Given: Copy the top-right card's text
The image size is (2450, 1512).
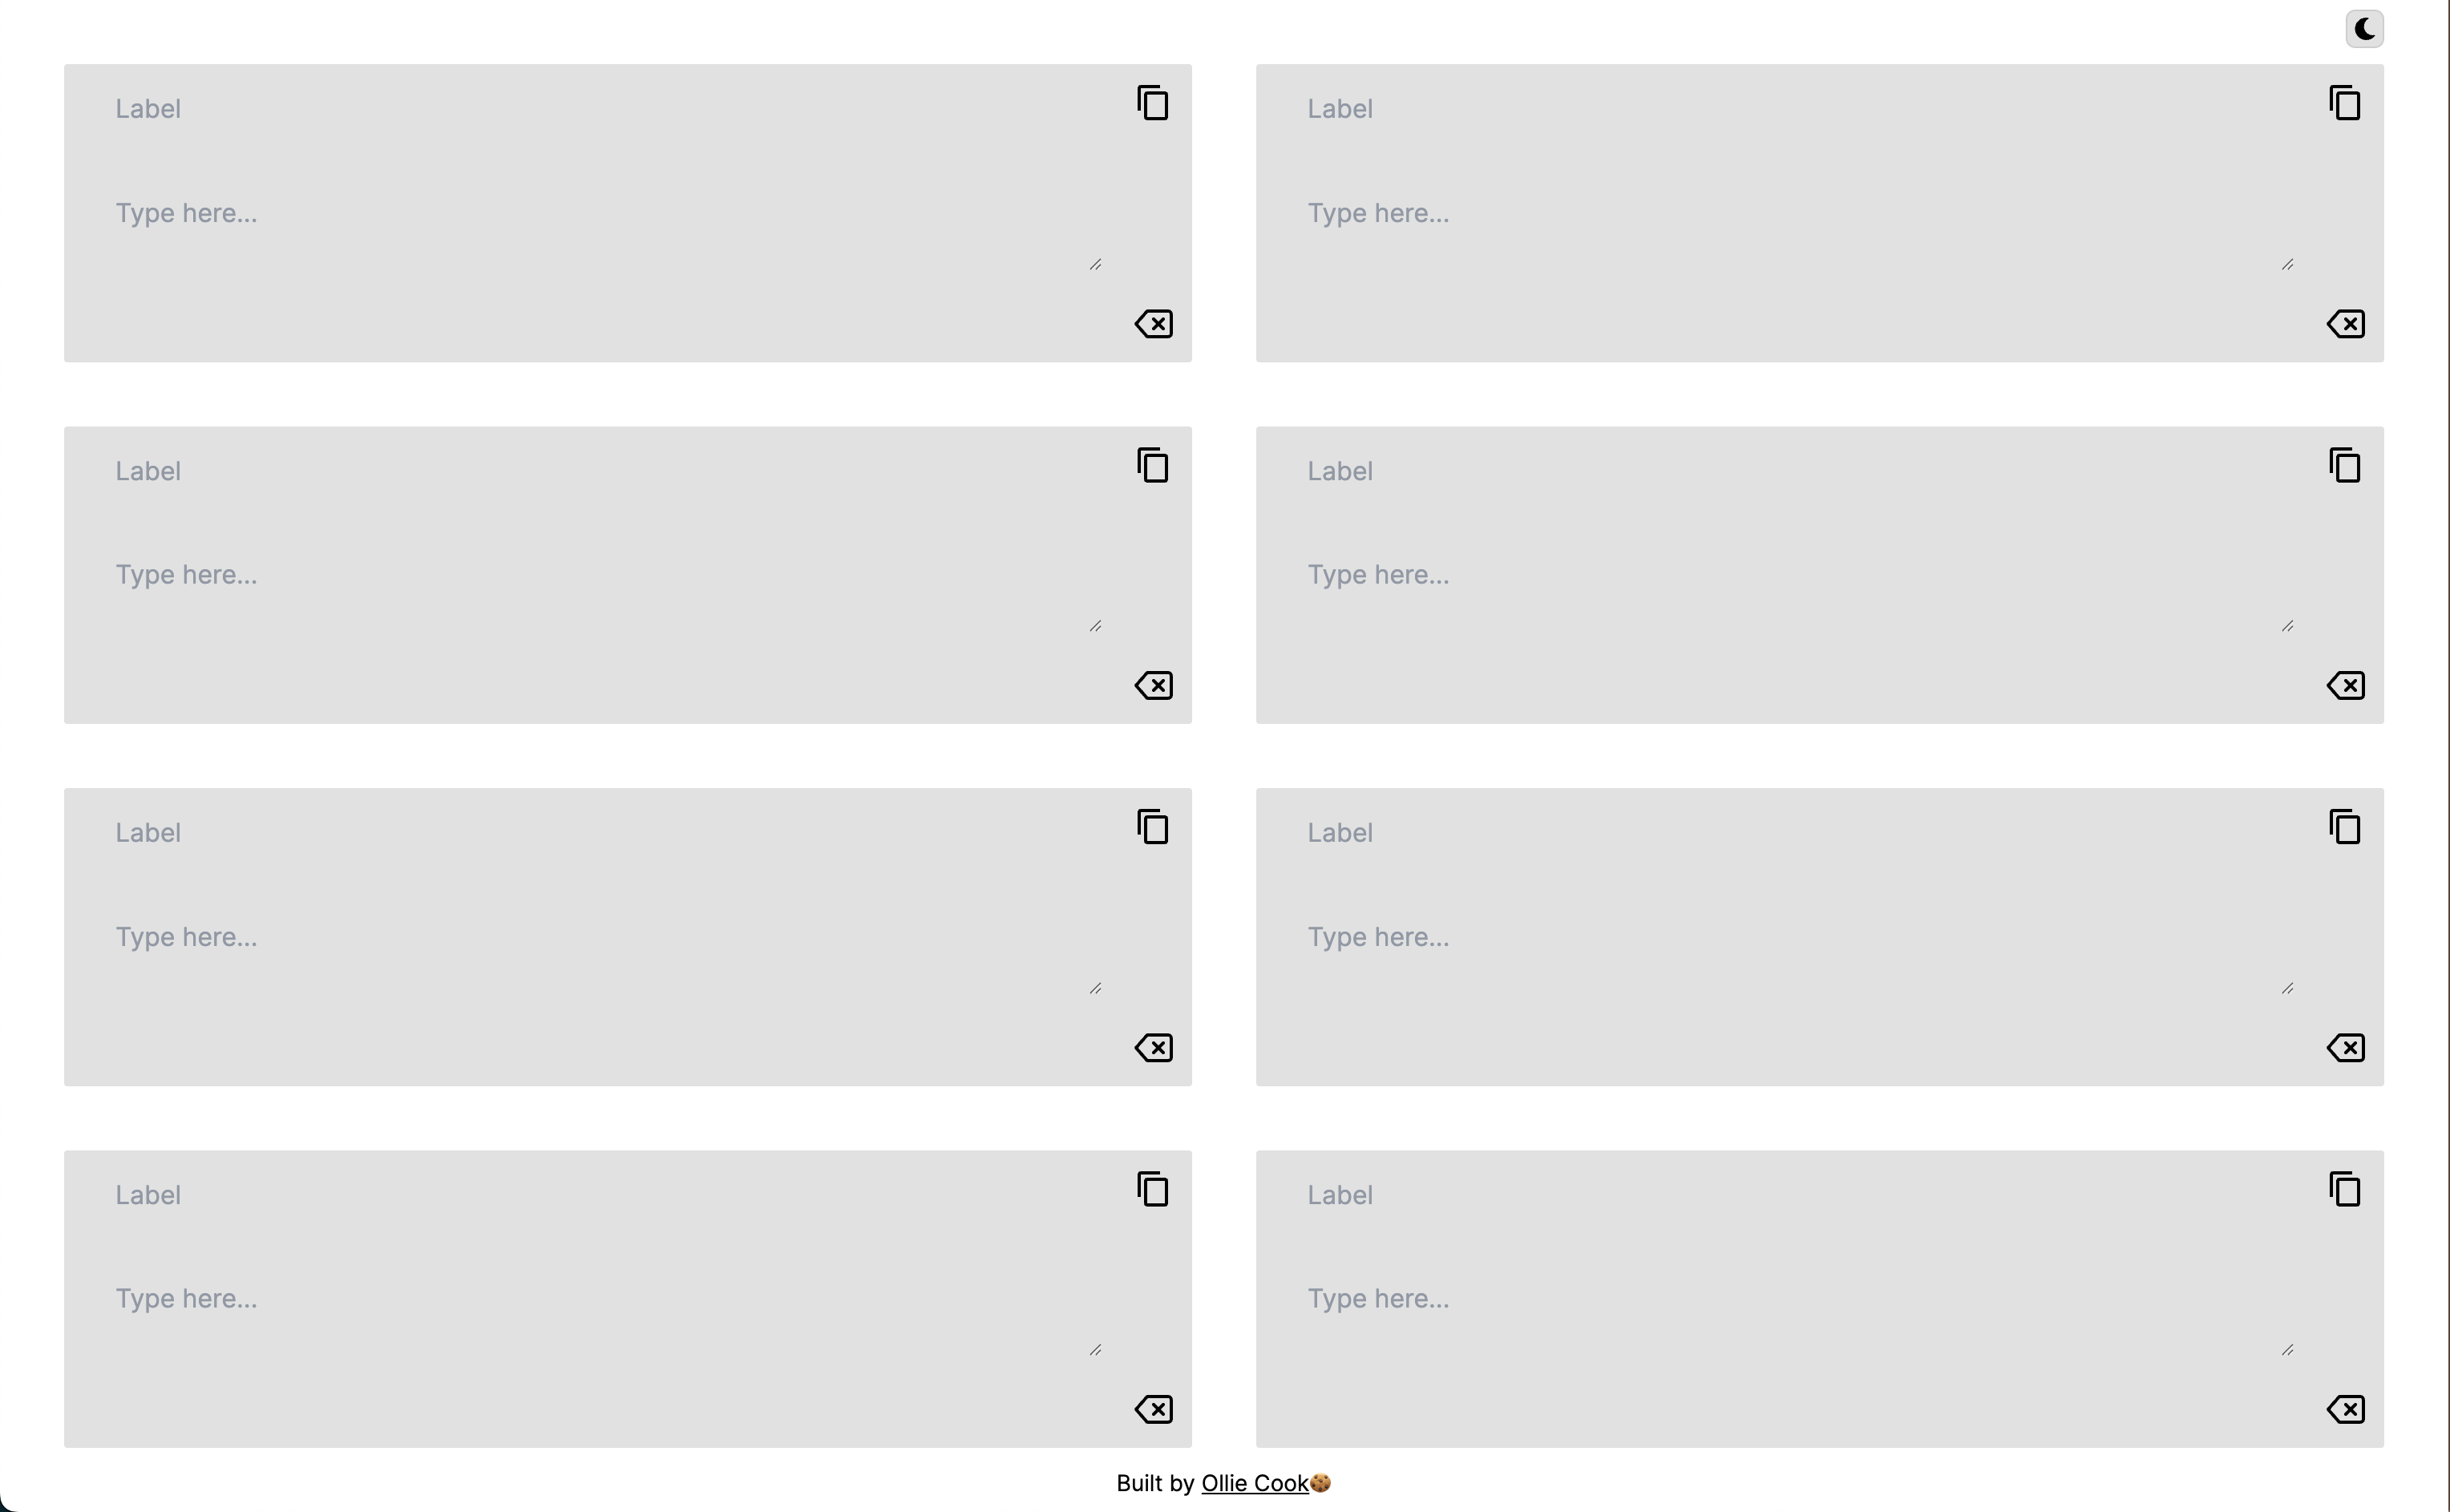Looking at the screenshot, I should click(2345, 103).
